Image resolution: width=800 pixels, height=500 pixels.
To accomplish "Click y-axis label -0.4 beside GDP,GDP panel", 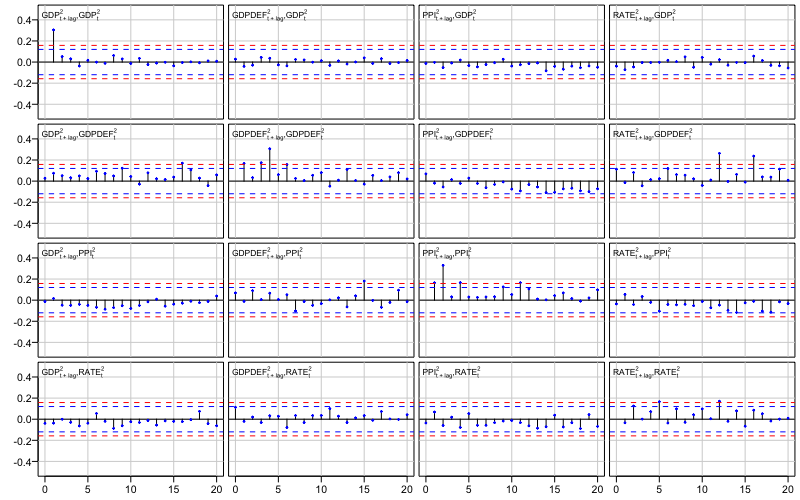I will click(24, 105).
